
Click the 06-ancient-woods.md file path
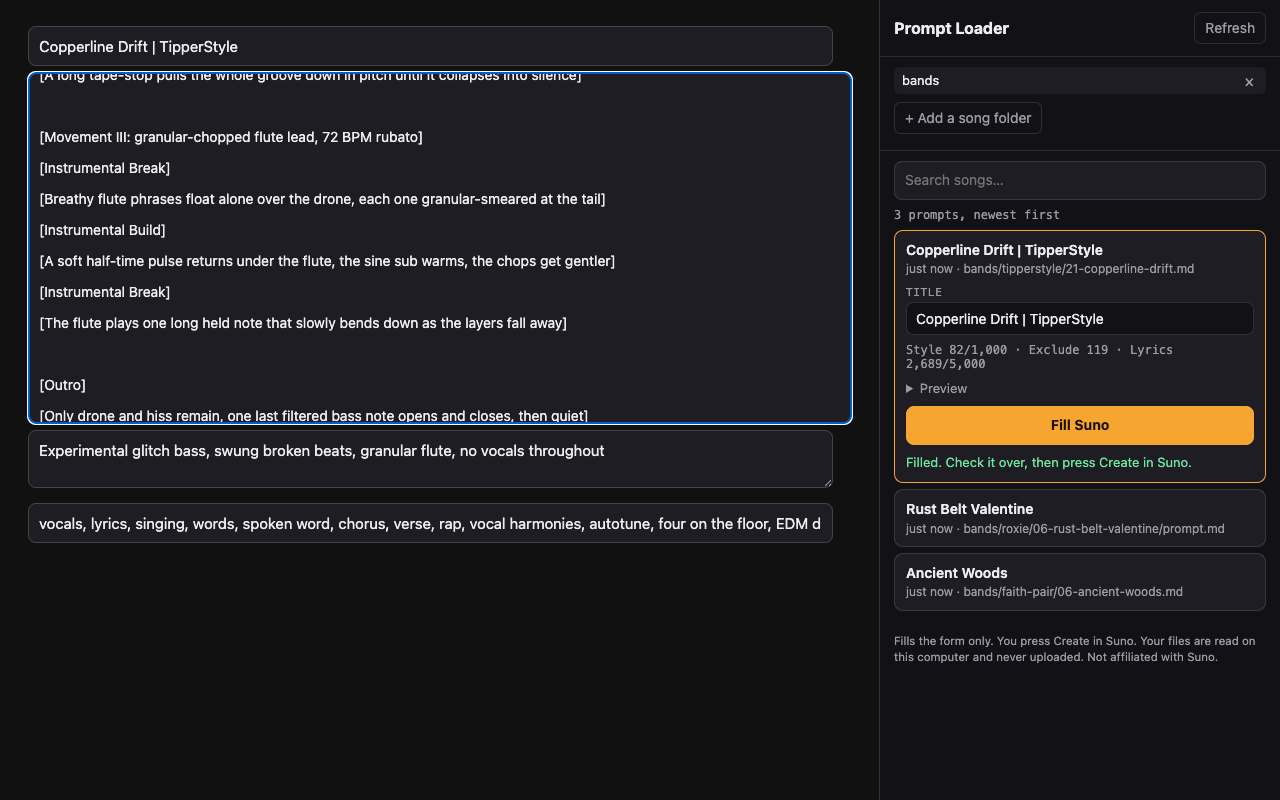point(1073,592)
